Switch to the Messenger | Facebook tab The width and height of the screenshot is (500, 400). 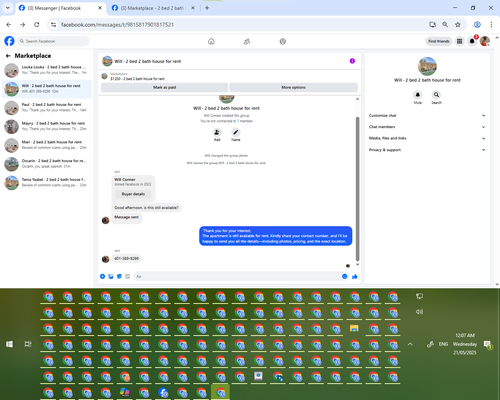tap(60, 8)
